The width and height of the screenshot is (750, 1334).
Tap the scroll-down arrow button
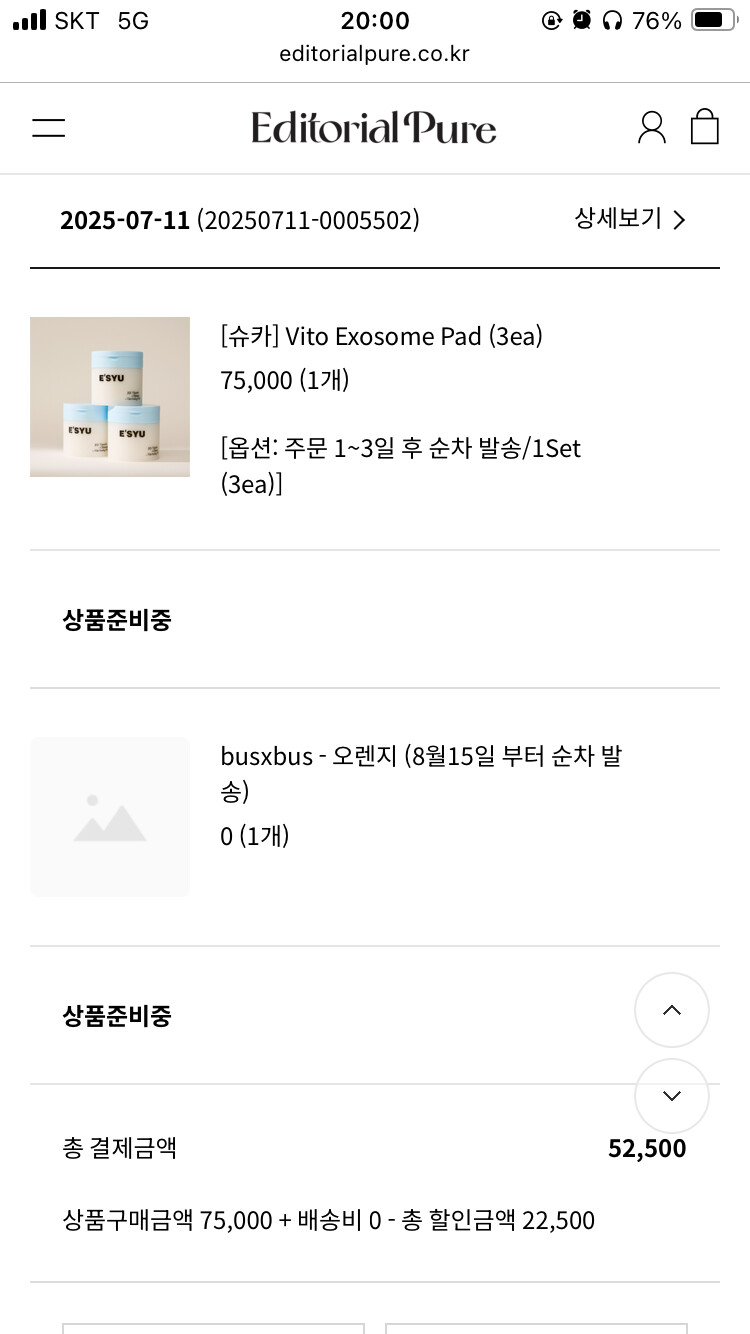[672, 1096]
